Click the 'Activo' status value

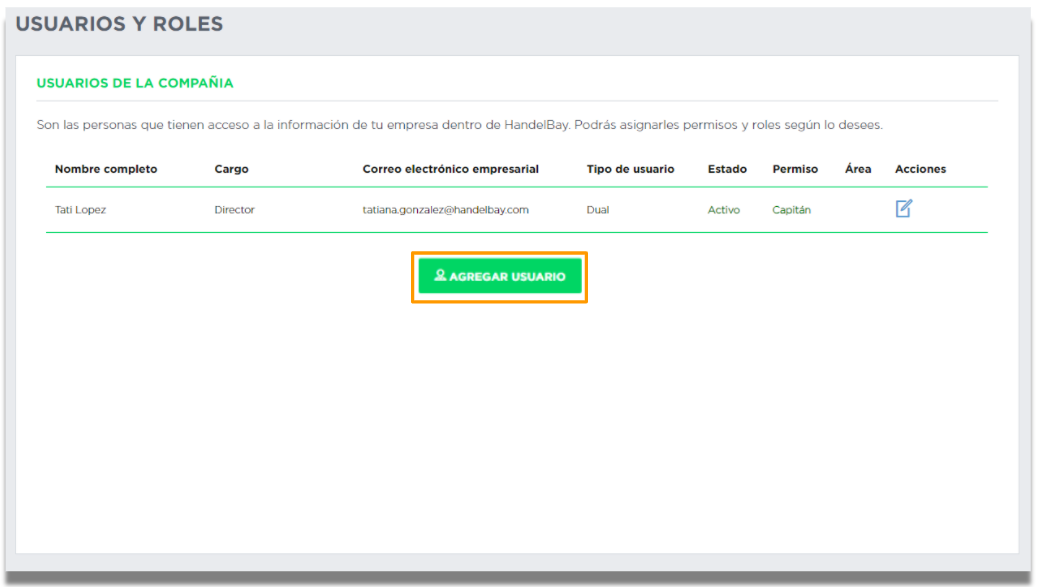[x=724, y=210]
